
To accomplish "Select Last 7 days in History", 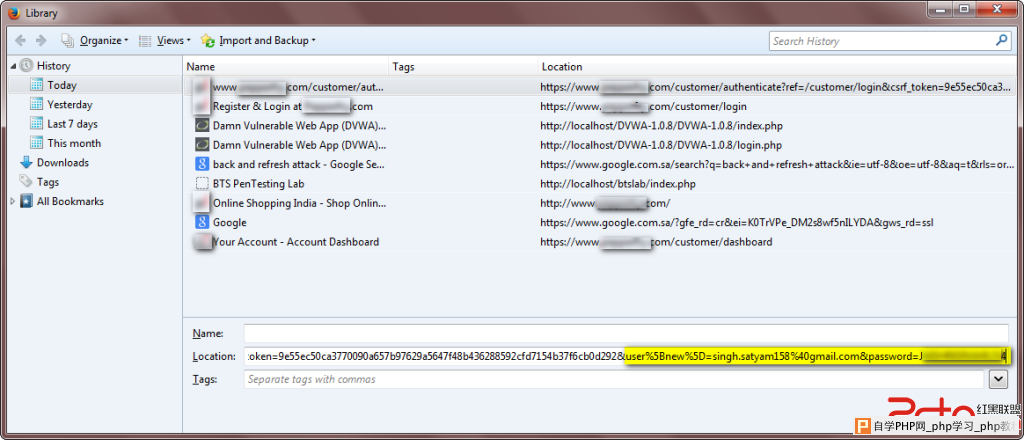I will 72,124.
